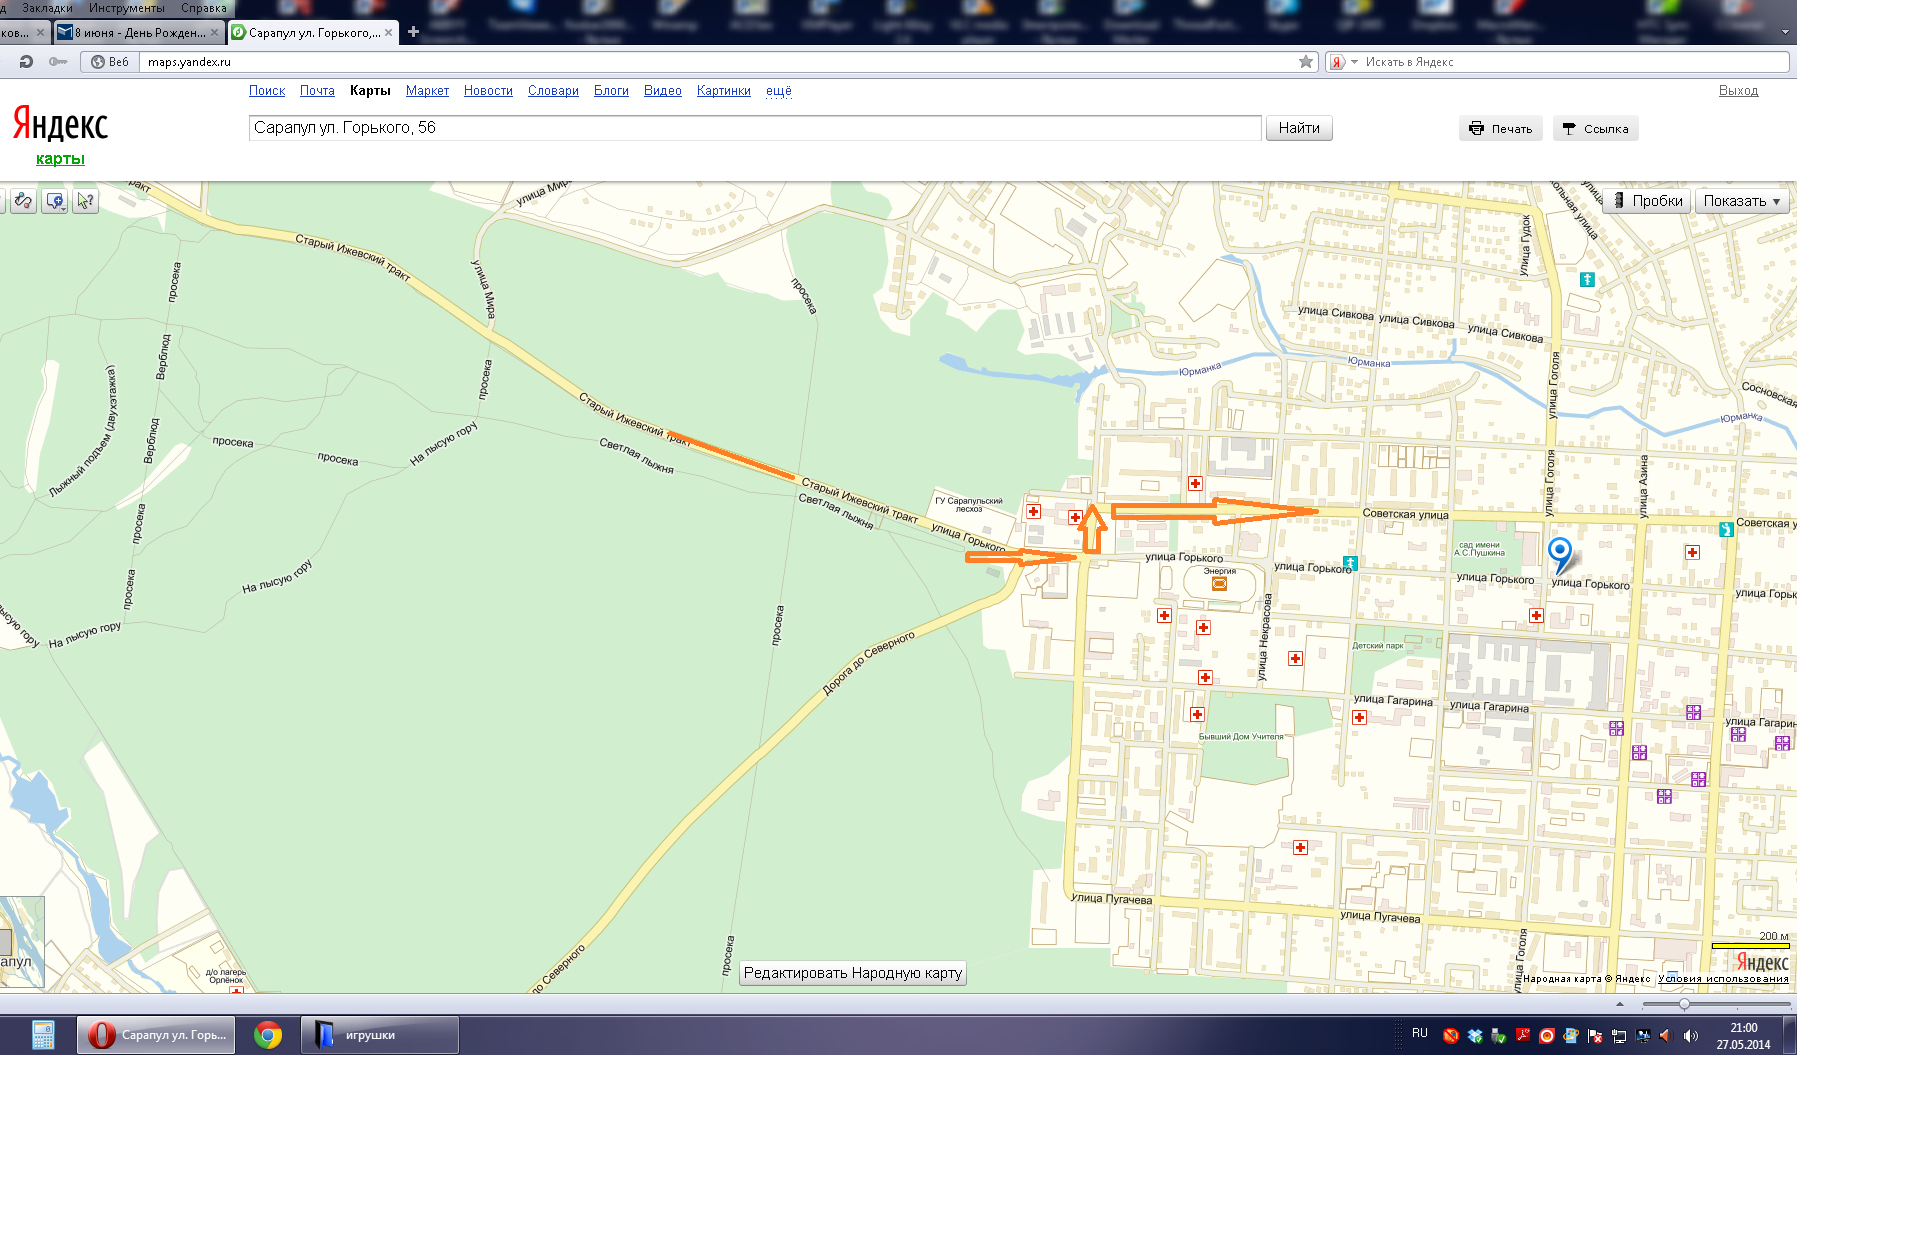Bookmark the page using the star icon
Image resolution: width=1920 pixels, height=1249 pixels.
point(1306,62)
